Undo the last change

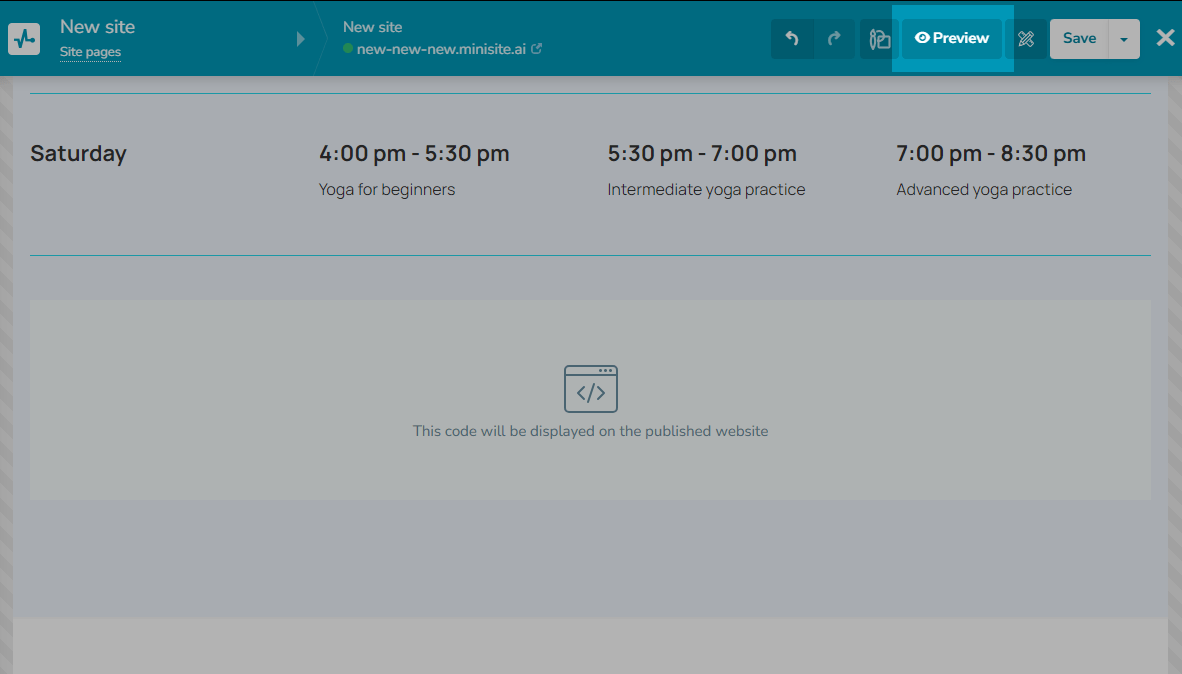(792, 38)
